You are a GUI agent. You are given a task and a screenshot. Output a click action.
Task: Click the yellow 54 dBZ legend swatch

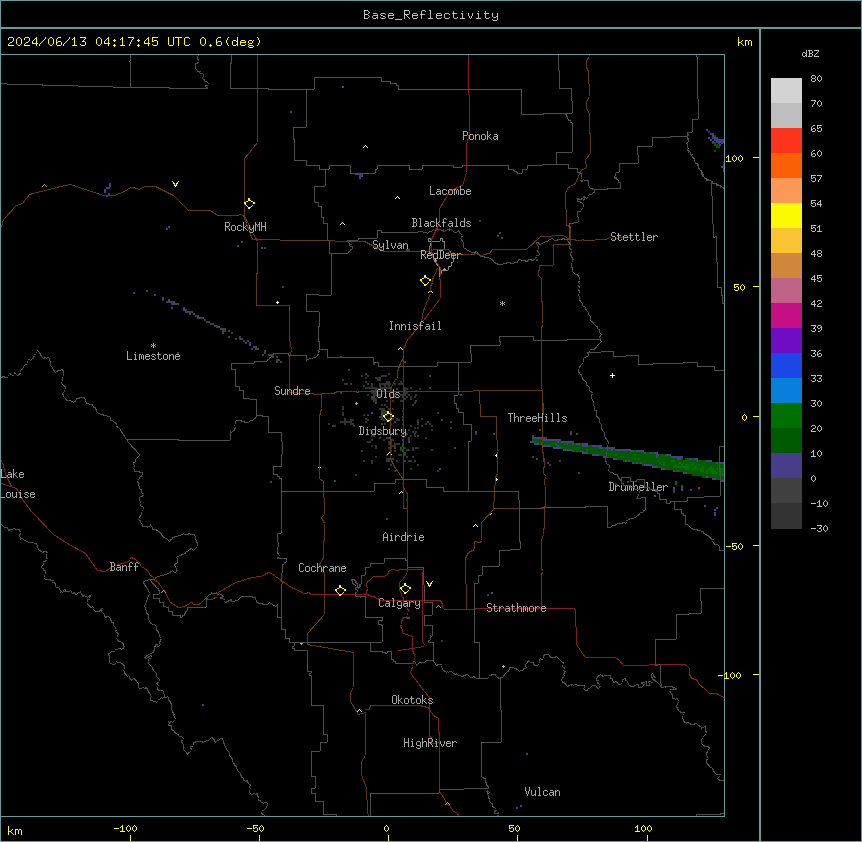pos(786,215)
